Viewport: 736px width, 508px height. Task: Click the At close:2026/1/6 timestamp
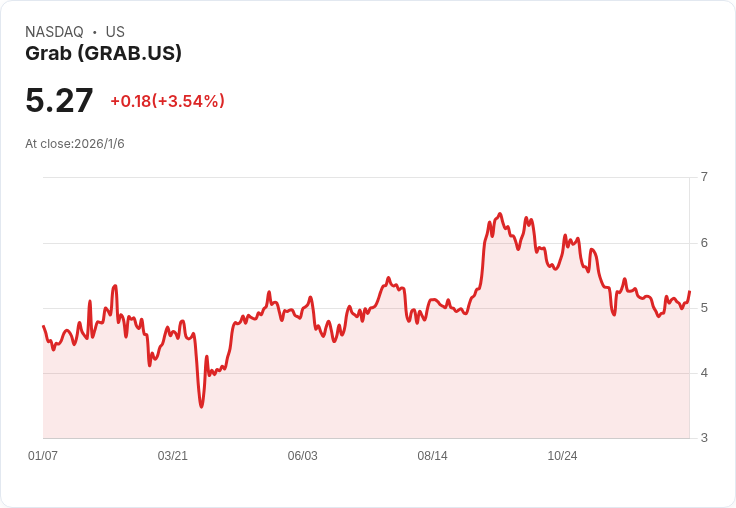tap(75, 144)
